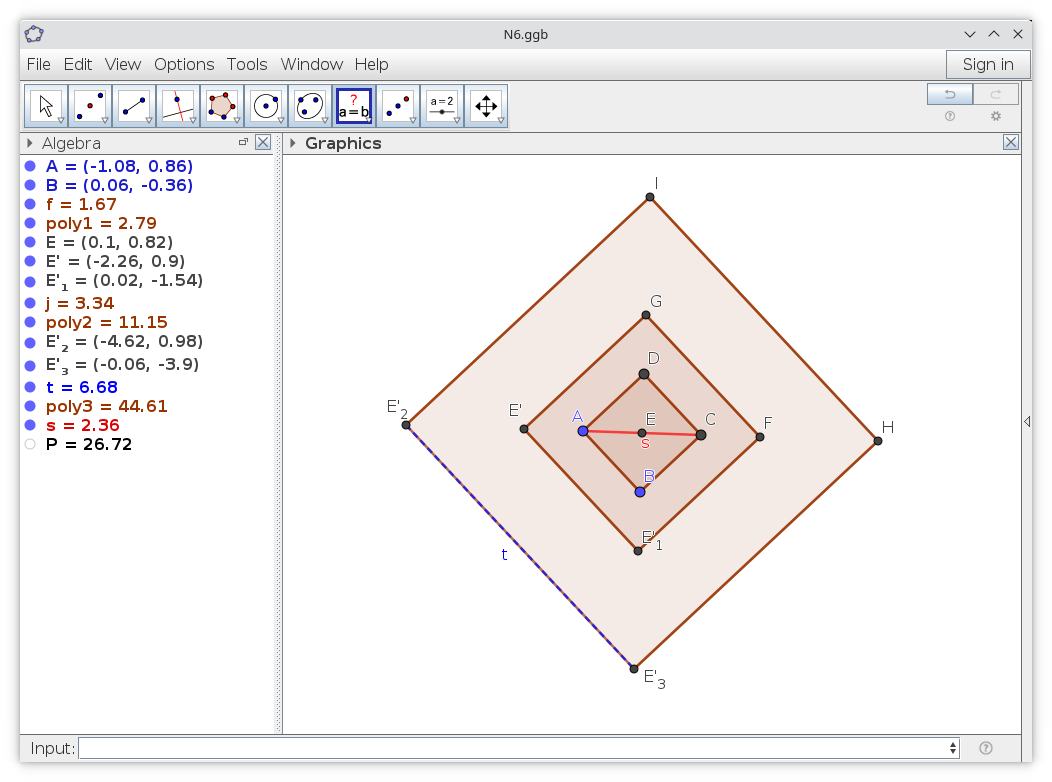Activate the Polygon tool
Screen dimensions: 1052x782
coord(222,105)
